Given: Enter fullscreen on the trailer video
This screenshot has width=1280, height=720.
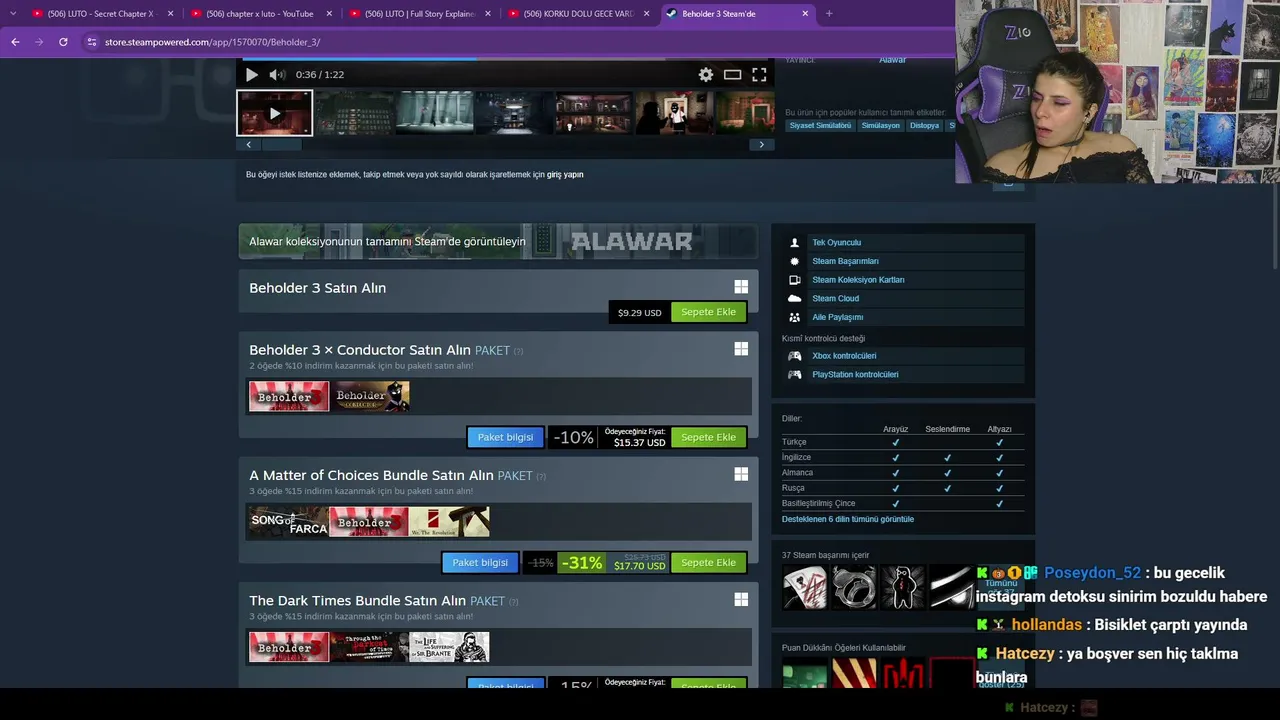Looking at the screenshot, I should coord(759,75).
